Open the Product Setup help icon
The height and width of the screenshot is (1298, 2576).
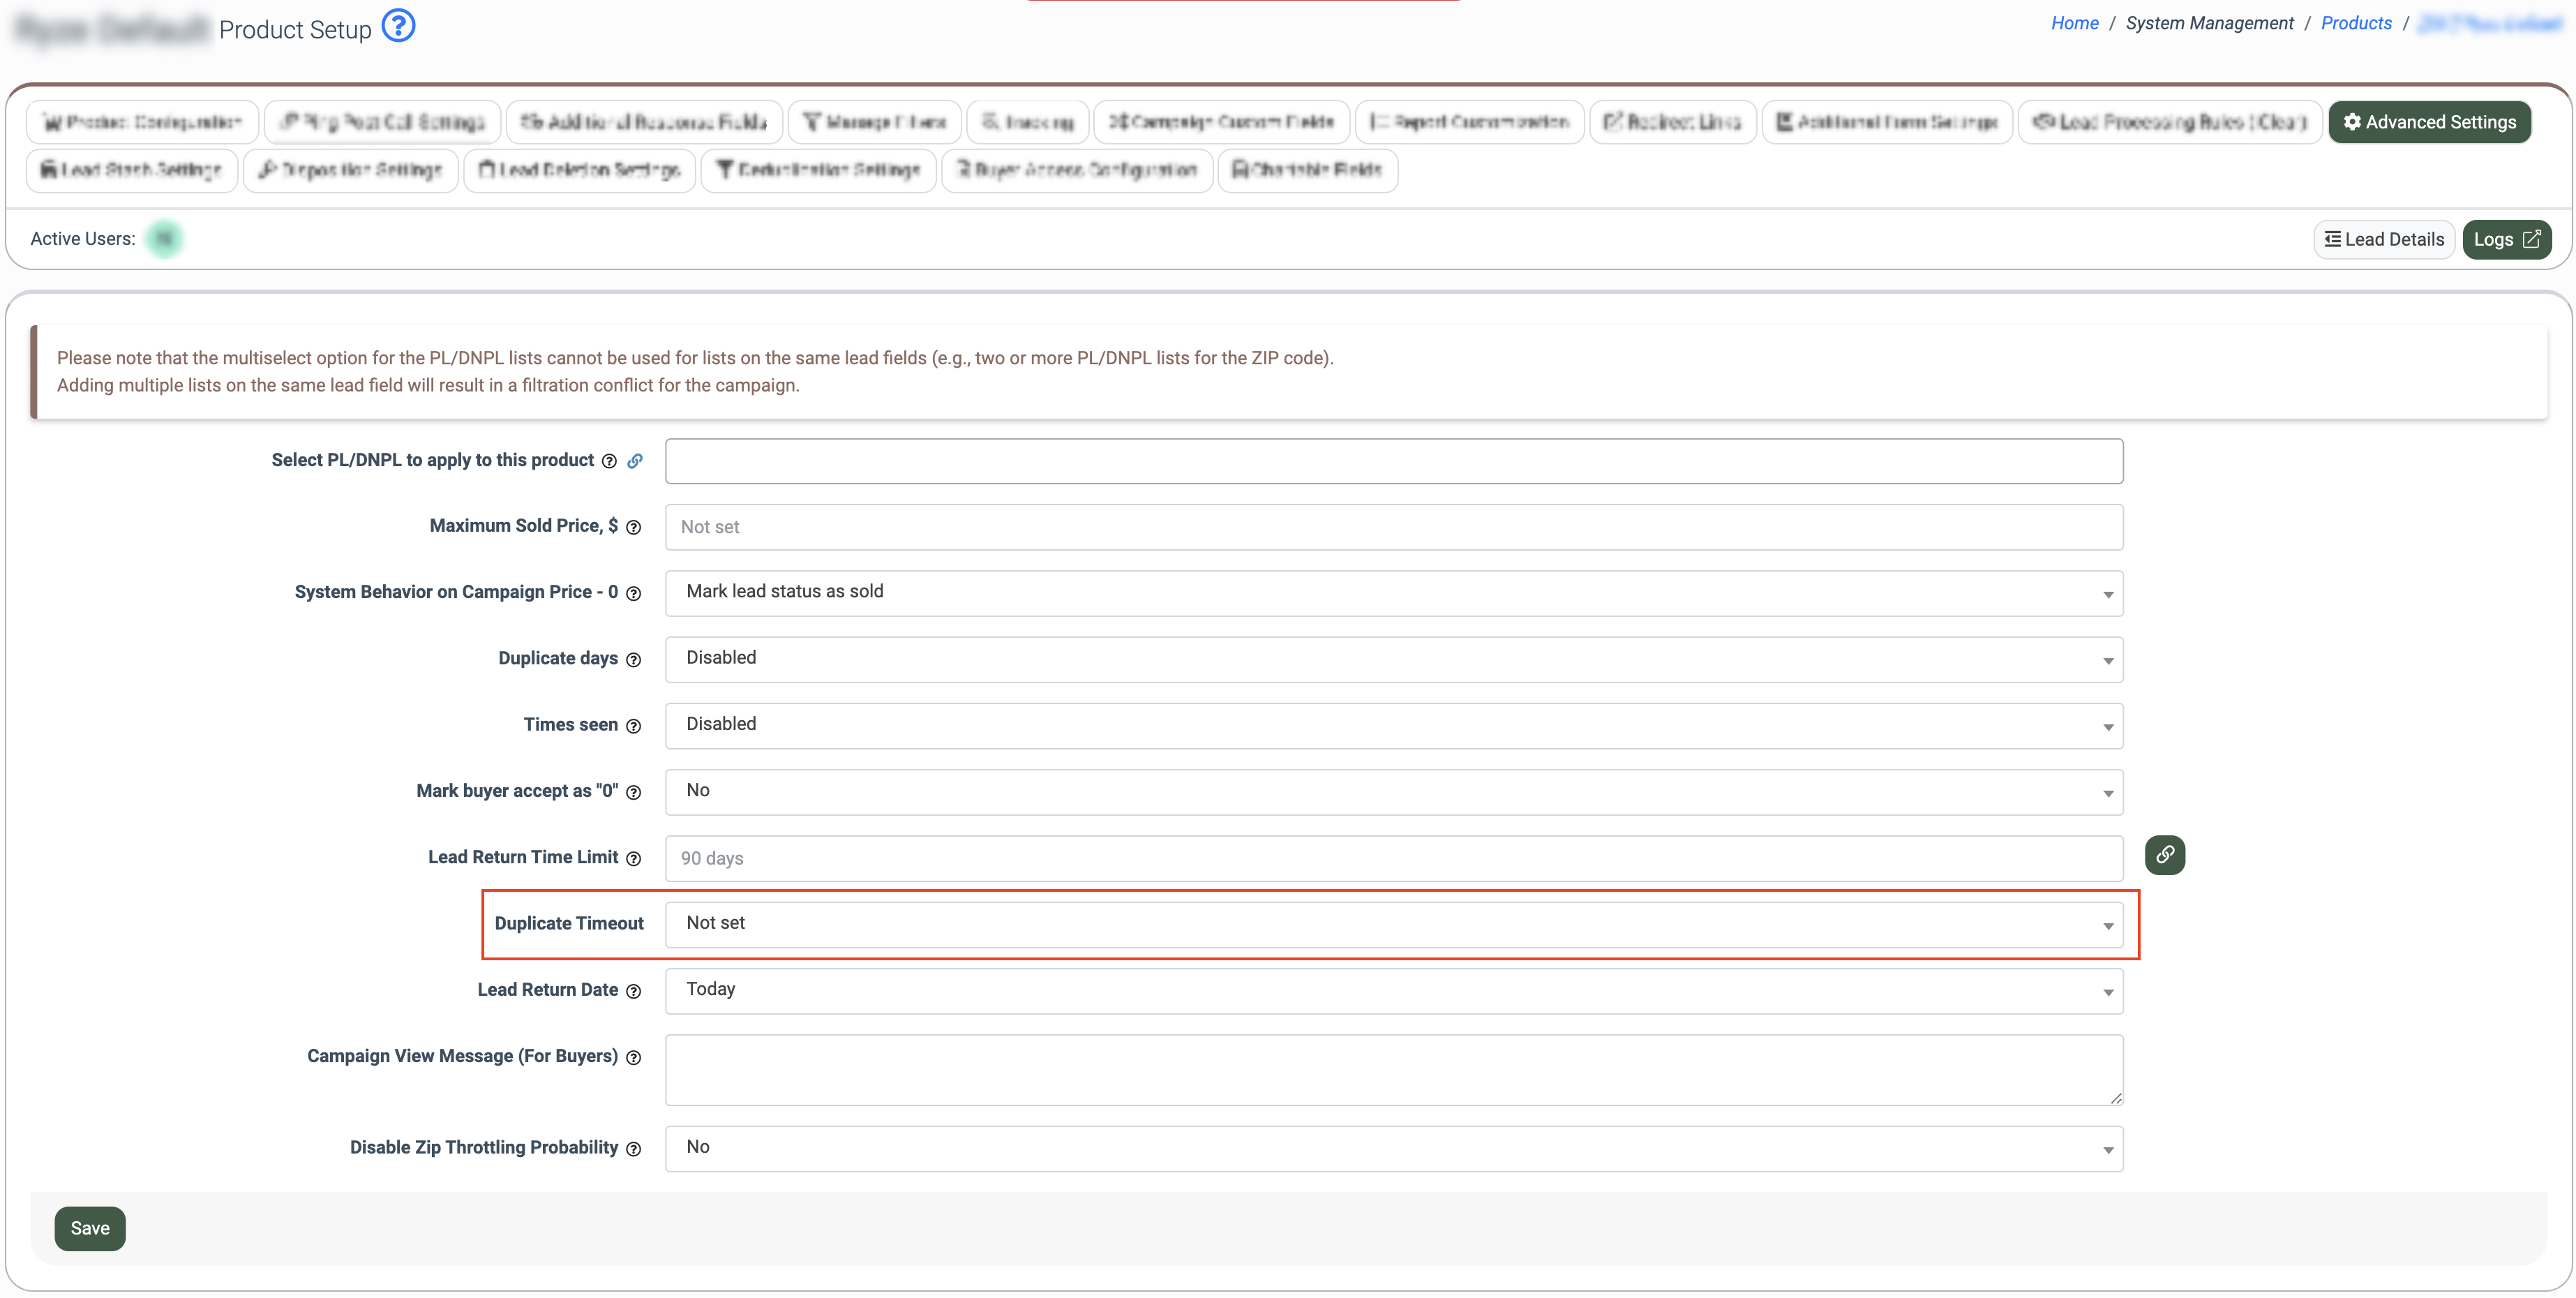click(398, 26)
